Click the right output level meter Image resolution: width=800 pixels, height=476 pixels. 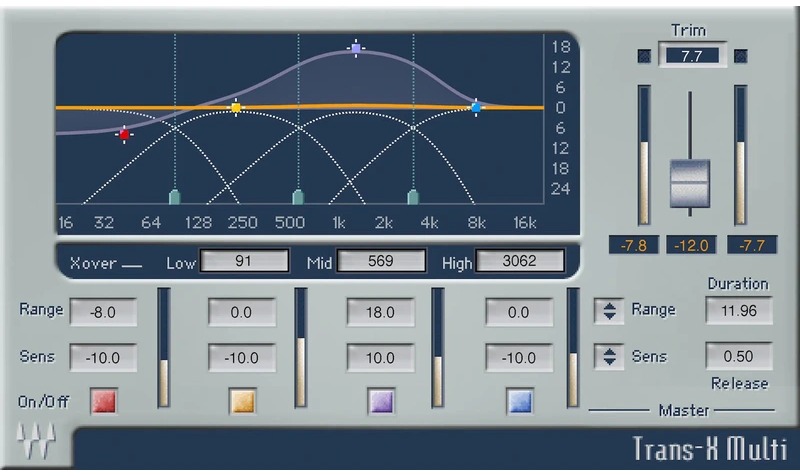click(x=740, y=155)
